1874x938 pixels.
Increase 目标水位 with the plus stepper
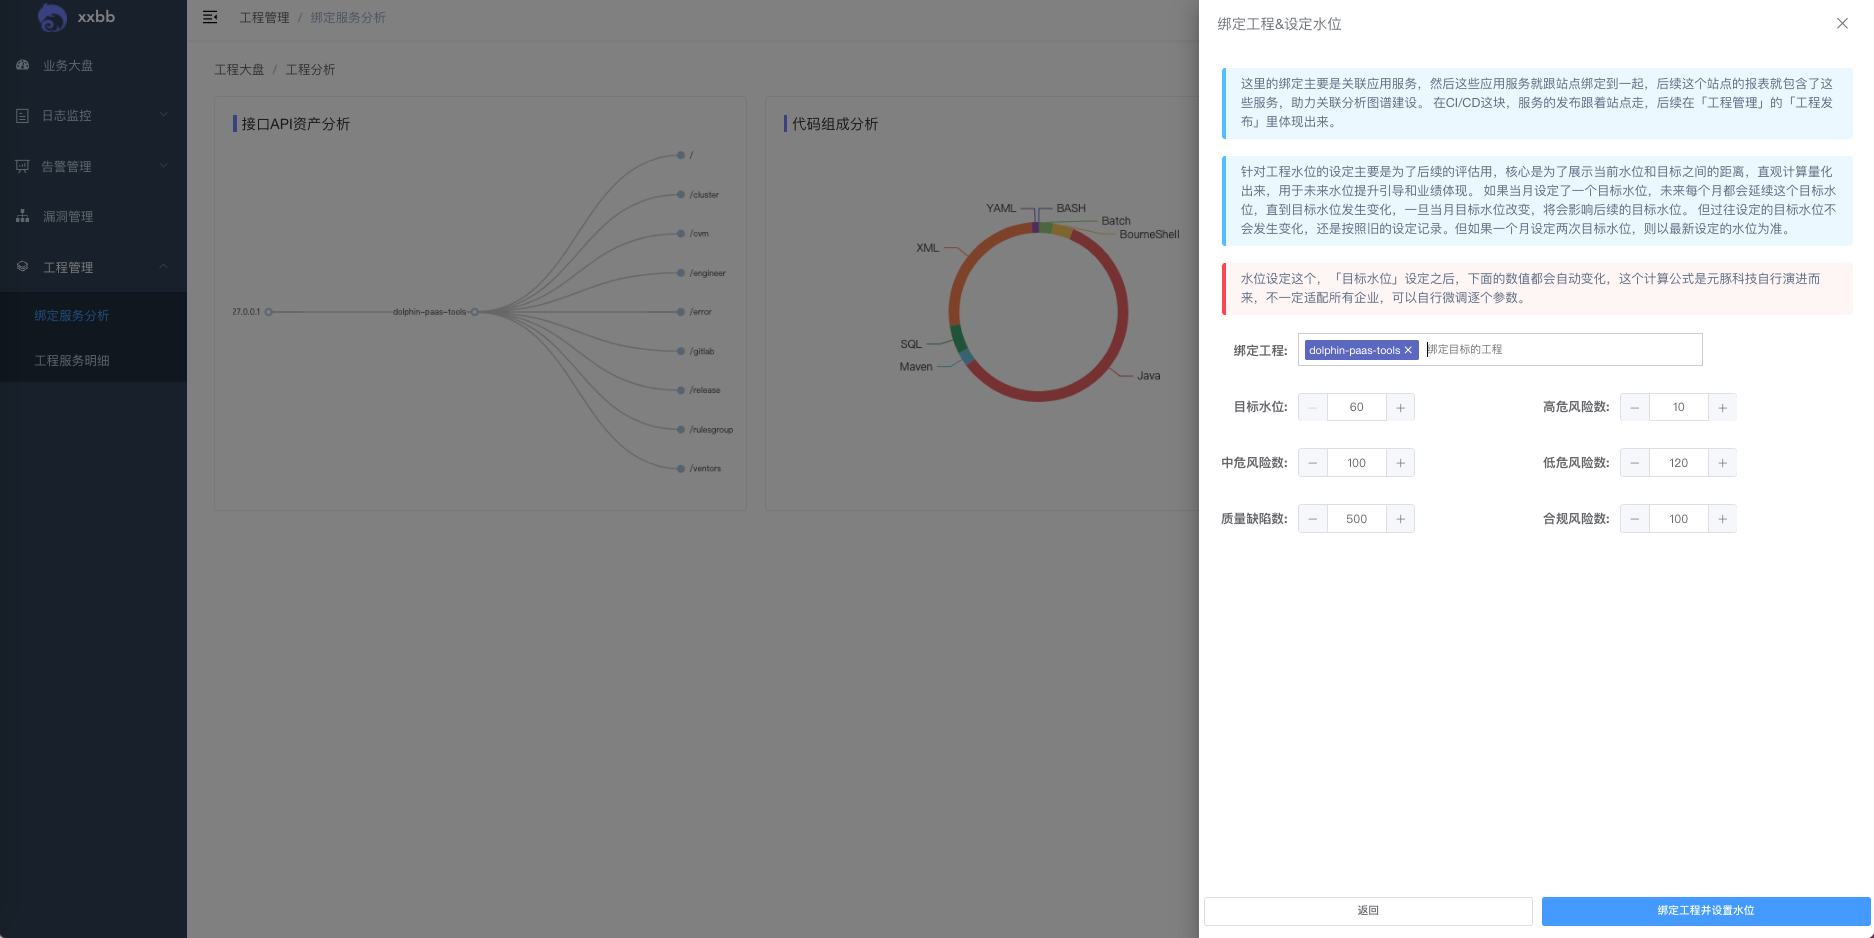coord(1400,407)
